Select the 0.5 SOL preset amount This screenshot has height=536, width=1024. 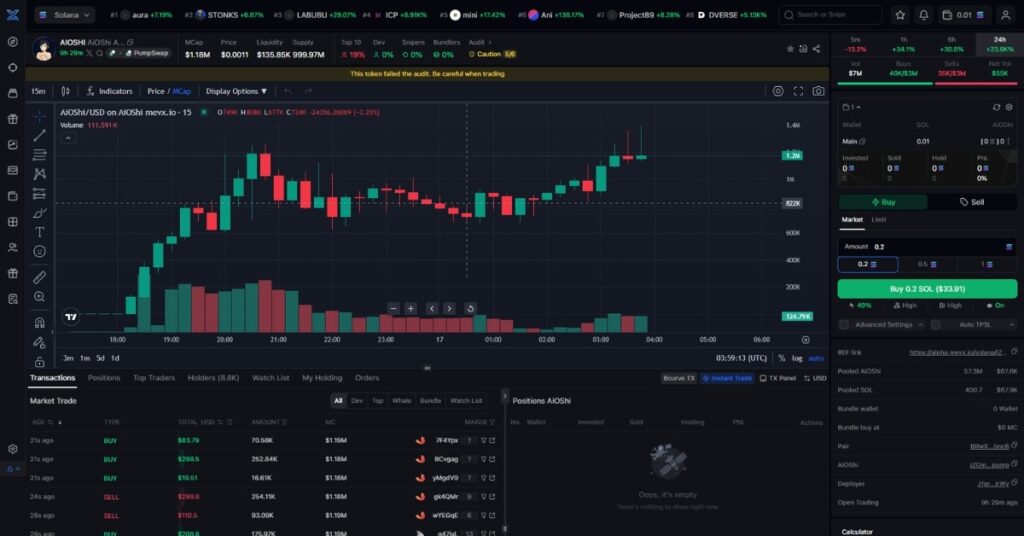(927, 264)
